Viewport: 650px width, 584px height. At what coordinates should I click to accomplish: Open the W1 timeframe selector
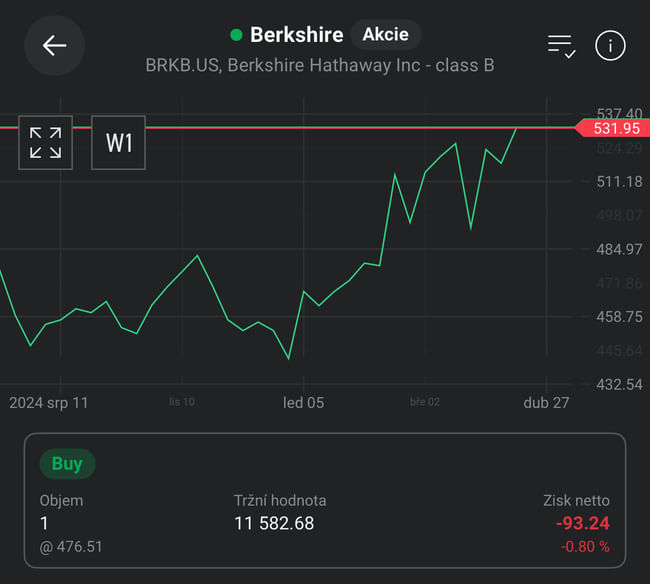pos(119,142)
